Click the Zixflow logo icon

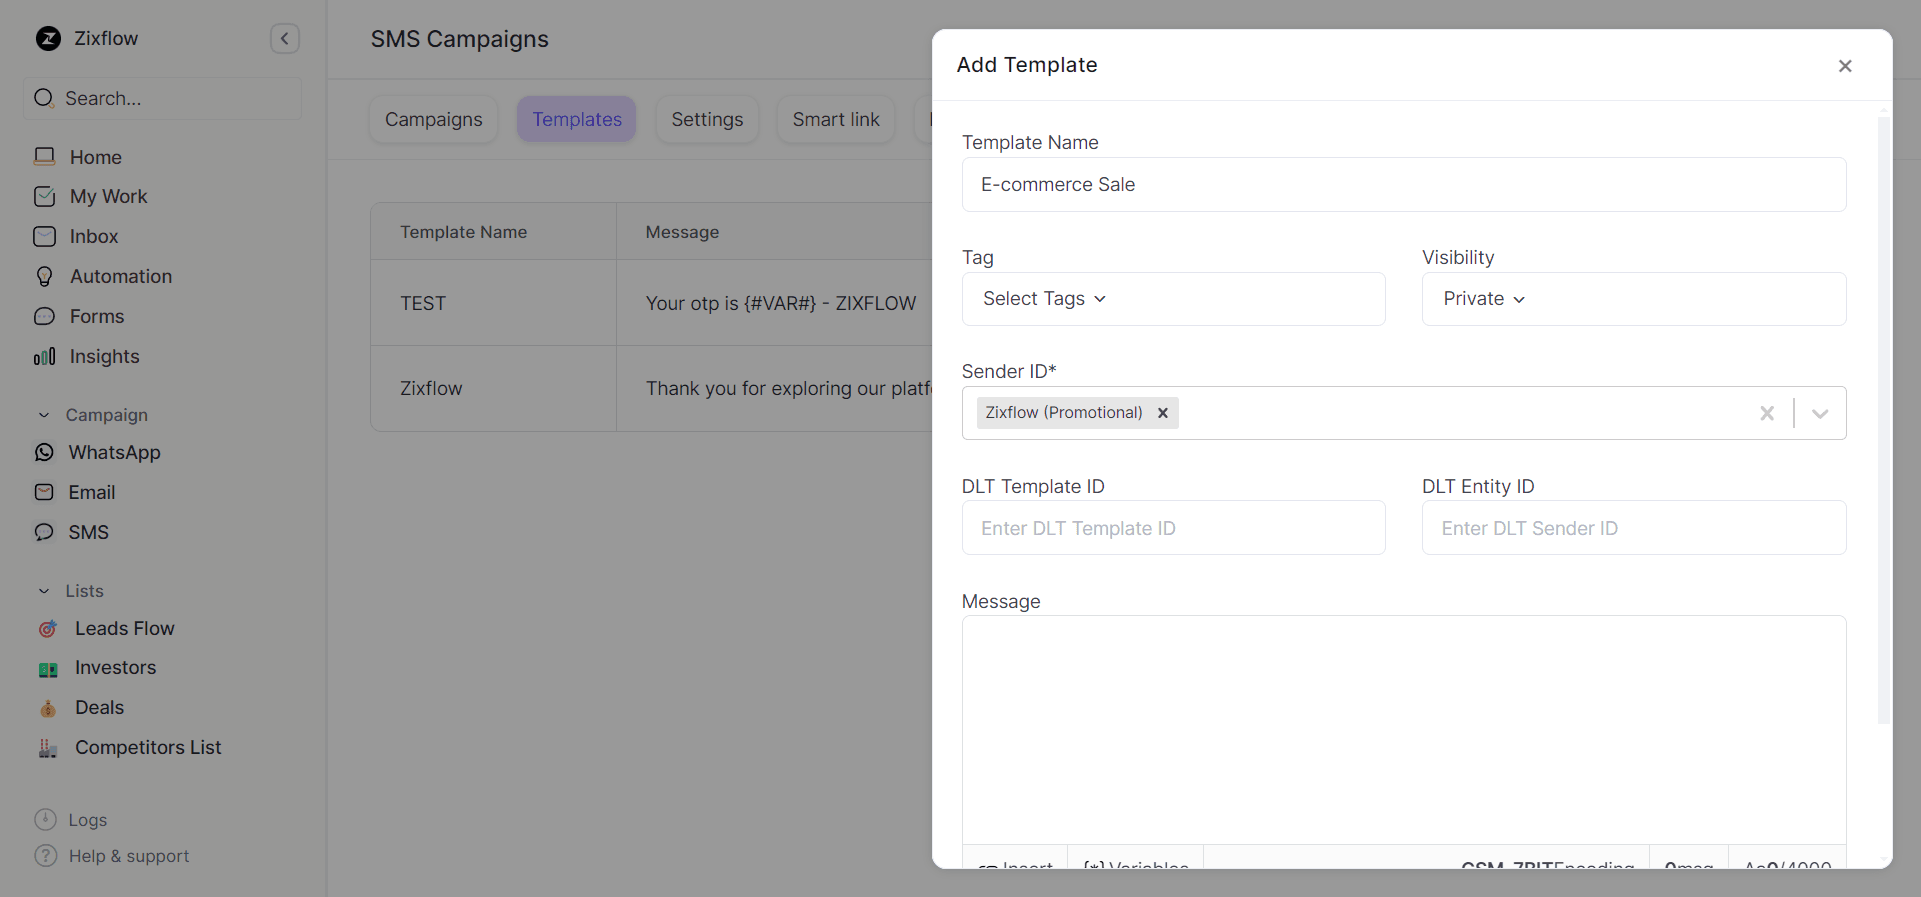(x=48, y=39)
